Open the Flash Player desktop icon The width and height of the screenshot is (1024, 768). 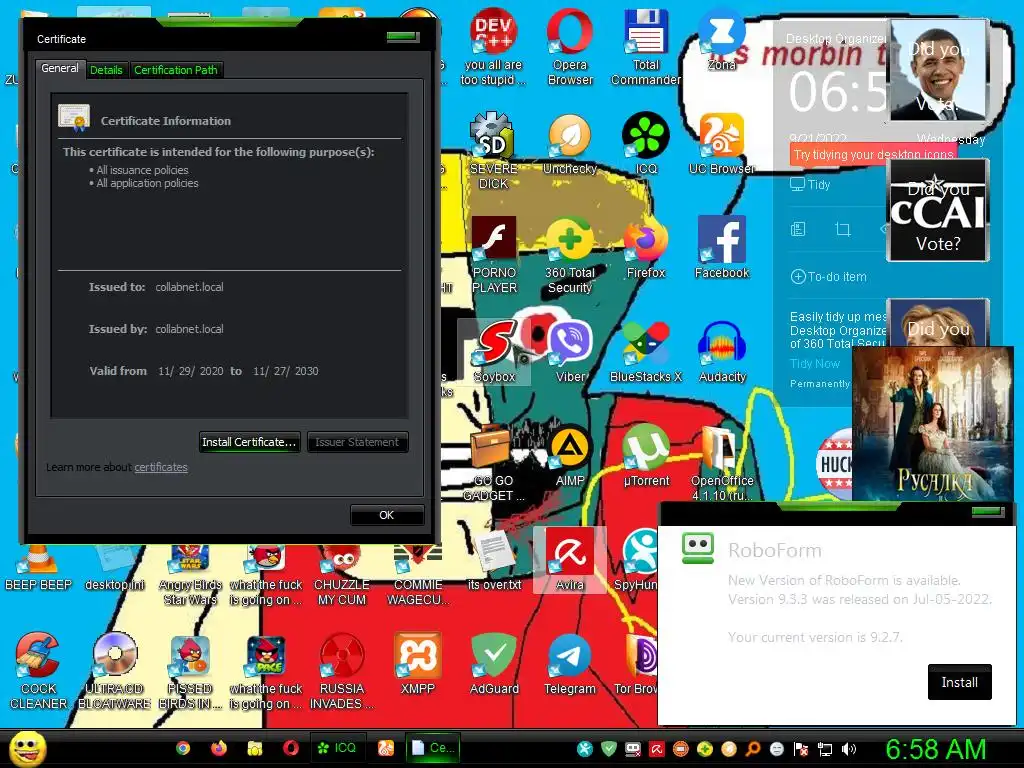coord(494,255)
